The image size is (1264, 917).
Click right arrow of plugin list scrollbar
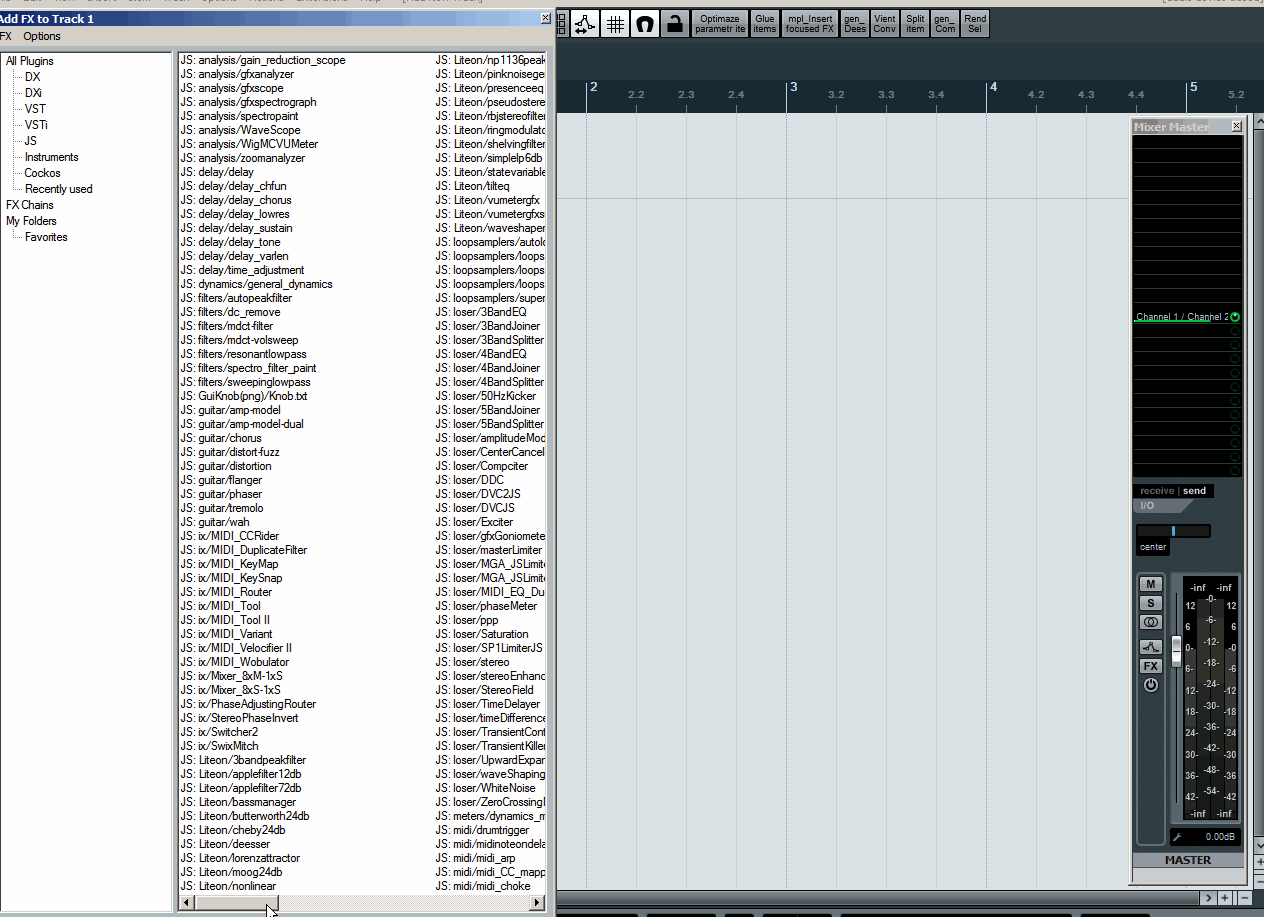point(537,903)
